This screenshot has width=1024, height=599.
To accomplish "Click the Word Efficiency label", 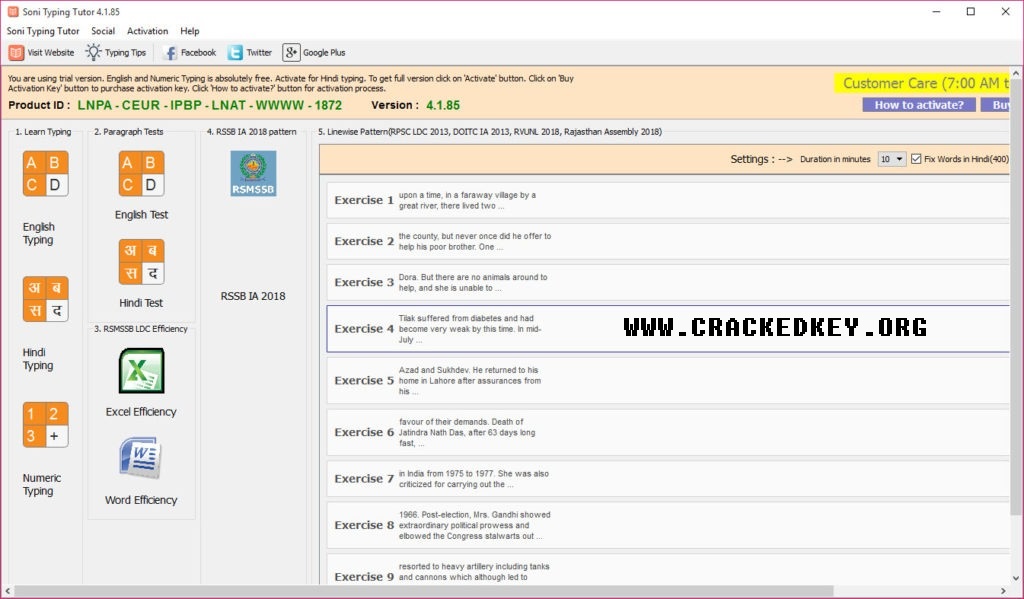I will coord(141,500).
